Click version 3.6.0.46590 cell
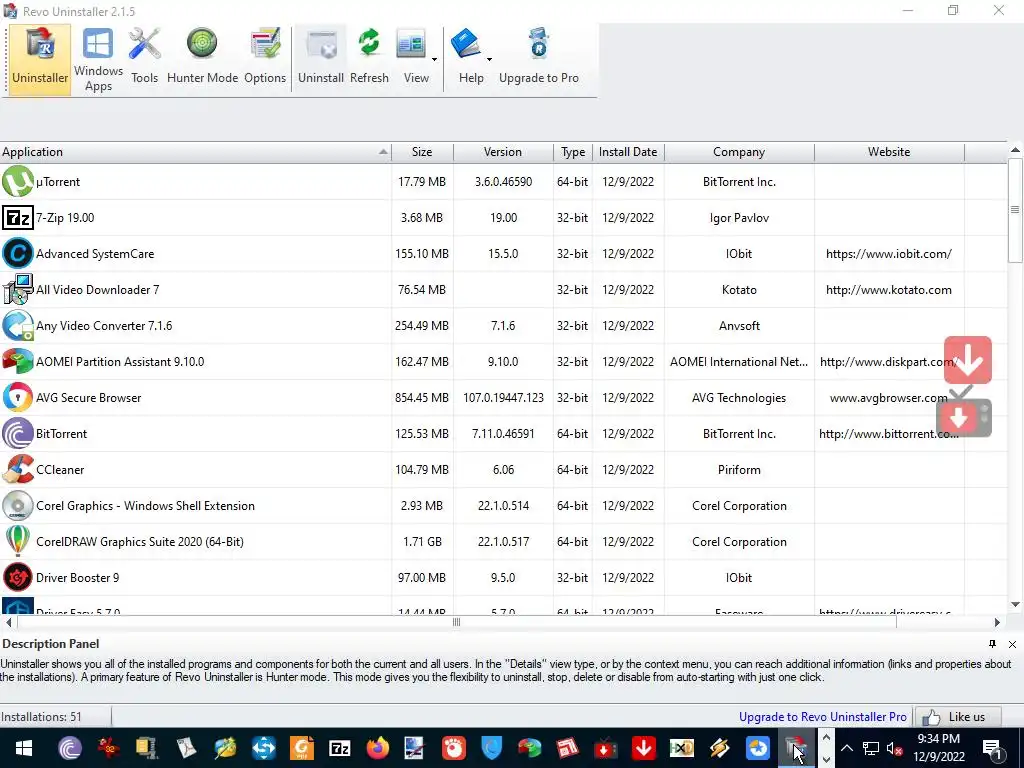This screenshot has width=1024, height=768. (503, 182)
